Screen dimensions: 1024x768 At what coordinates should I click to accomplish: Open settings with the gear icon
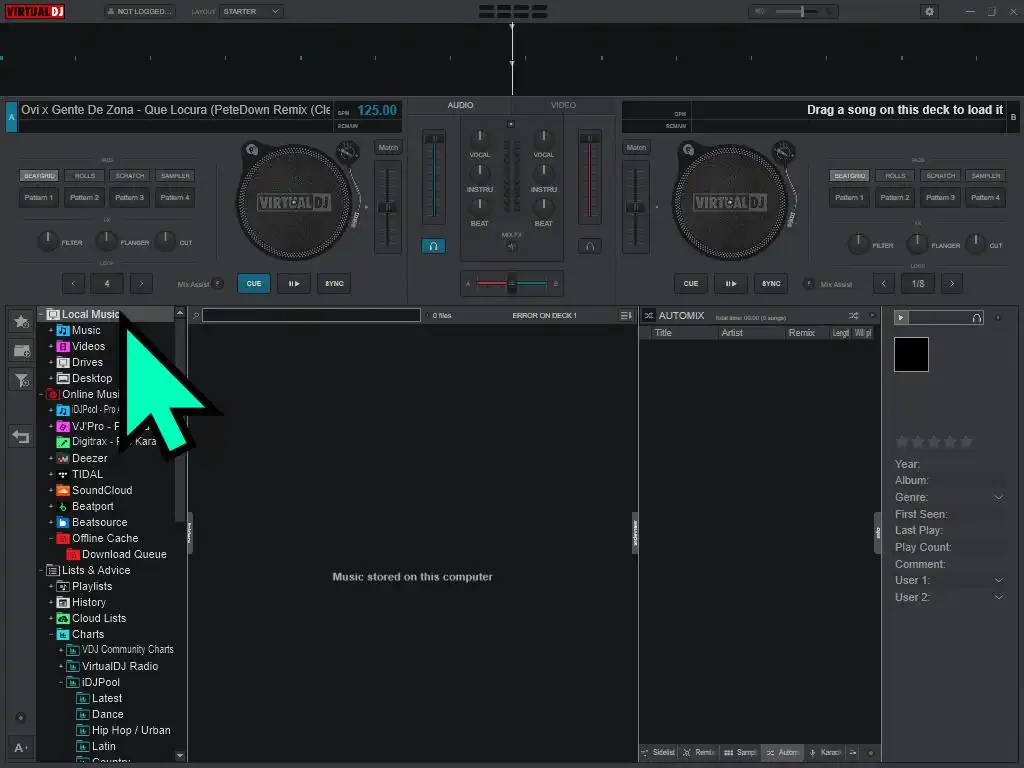tap(929, 11)
